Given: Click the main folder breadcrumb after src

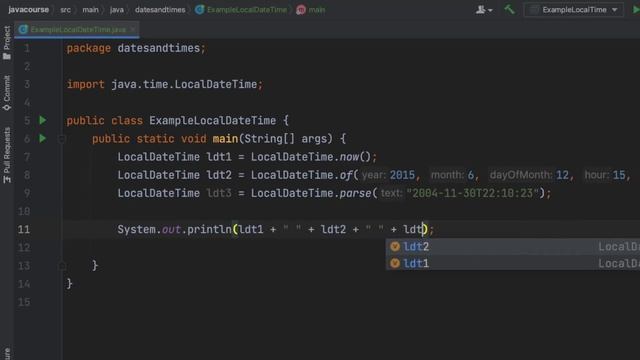Looking at the screenshot, I should tap(90, 9).
